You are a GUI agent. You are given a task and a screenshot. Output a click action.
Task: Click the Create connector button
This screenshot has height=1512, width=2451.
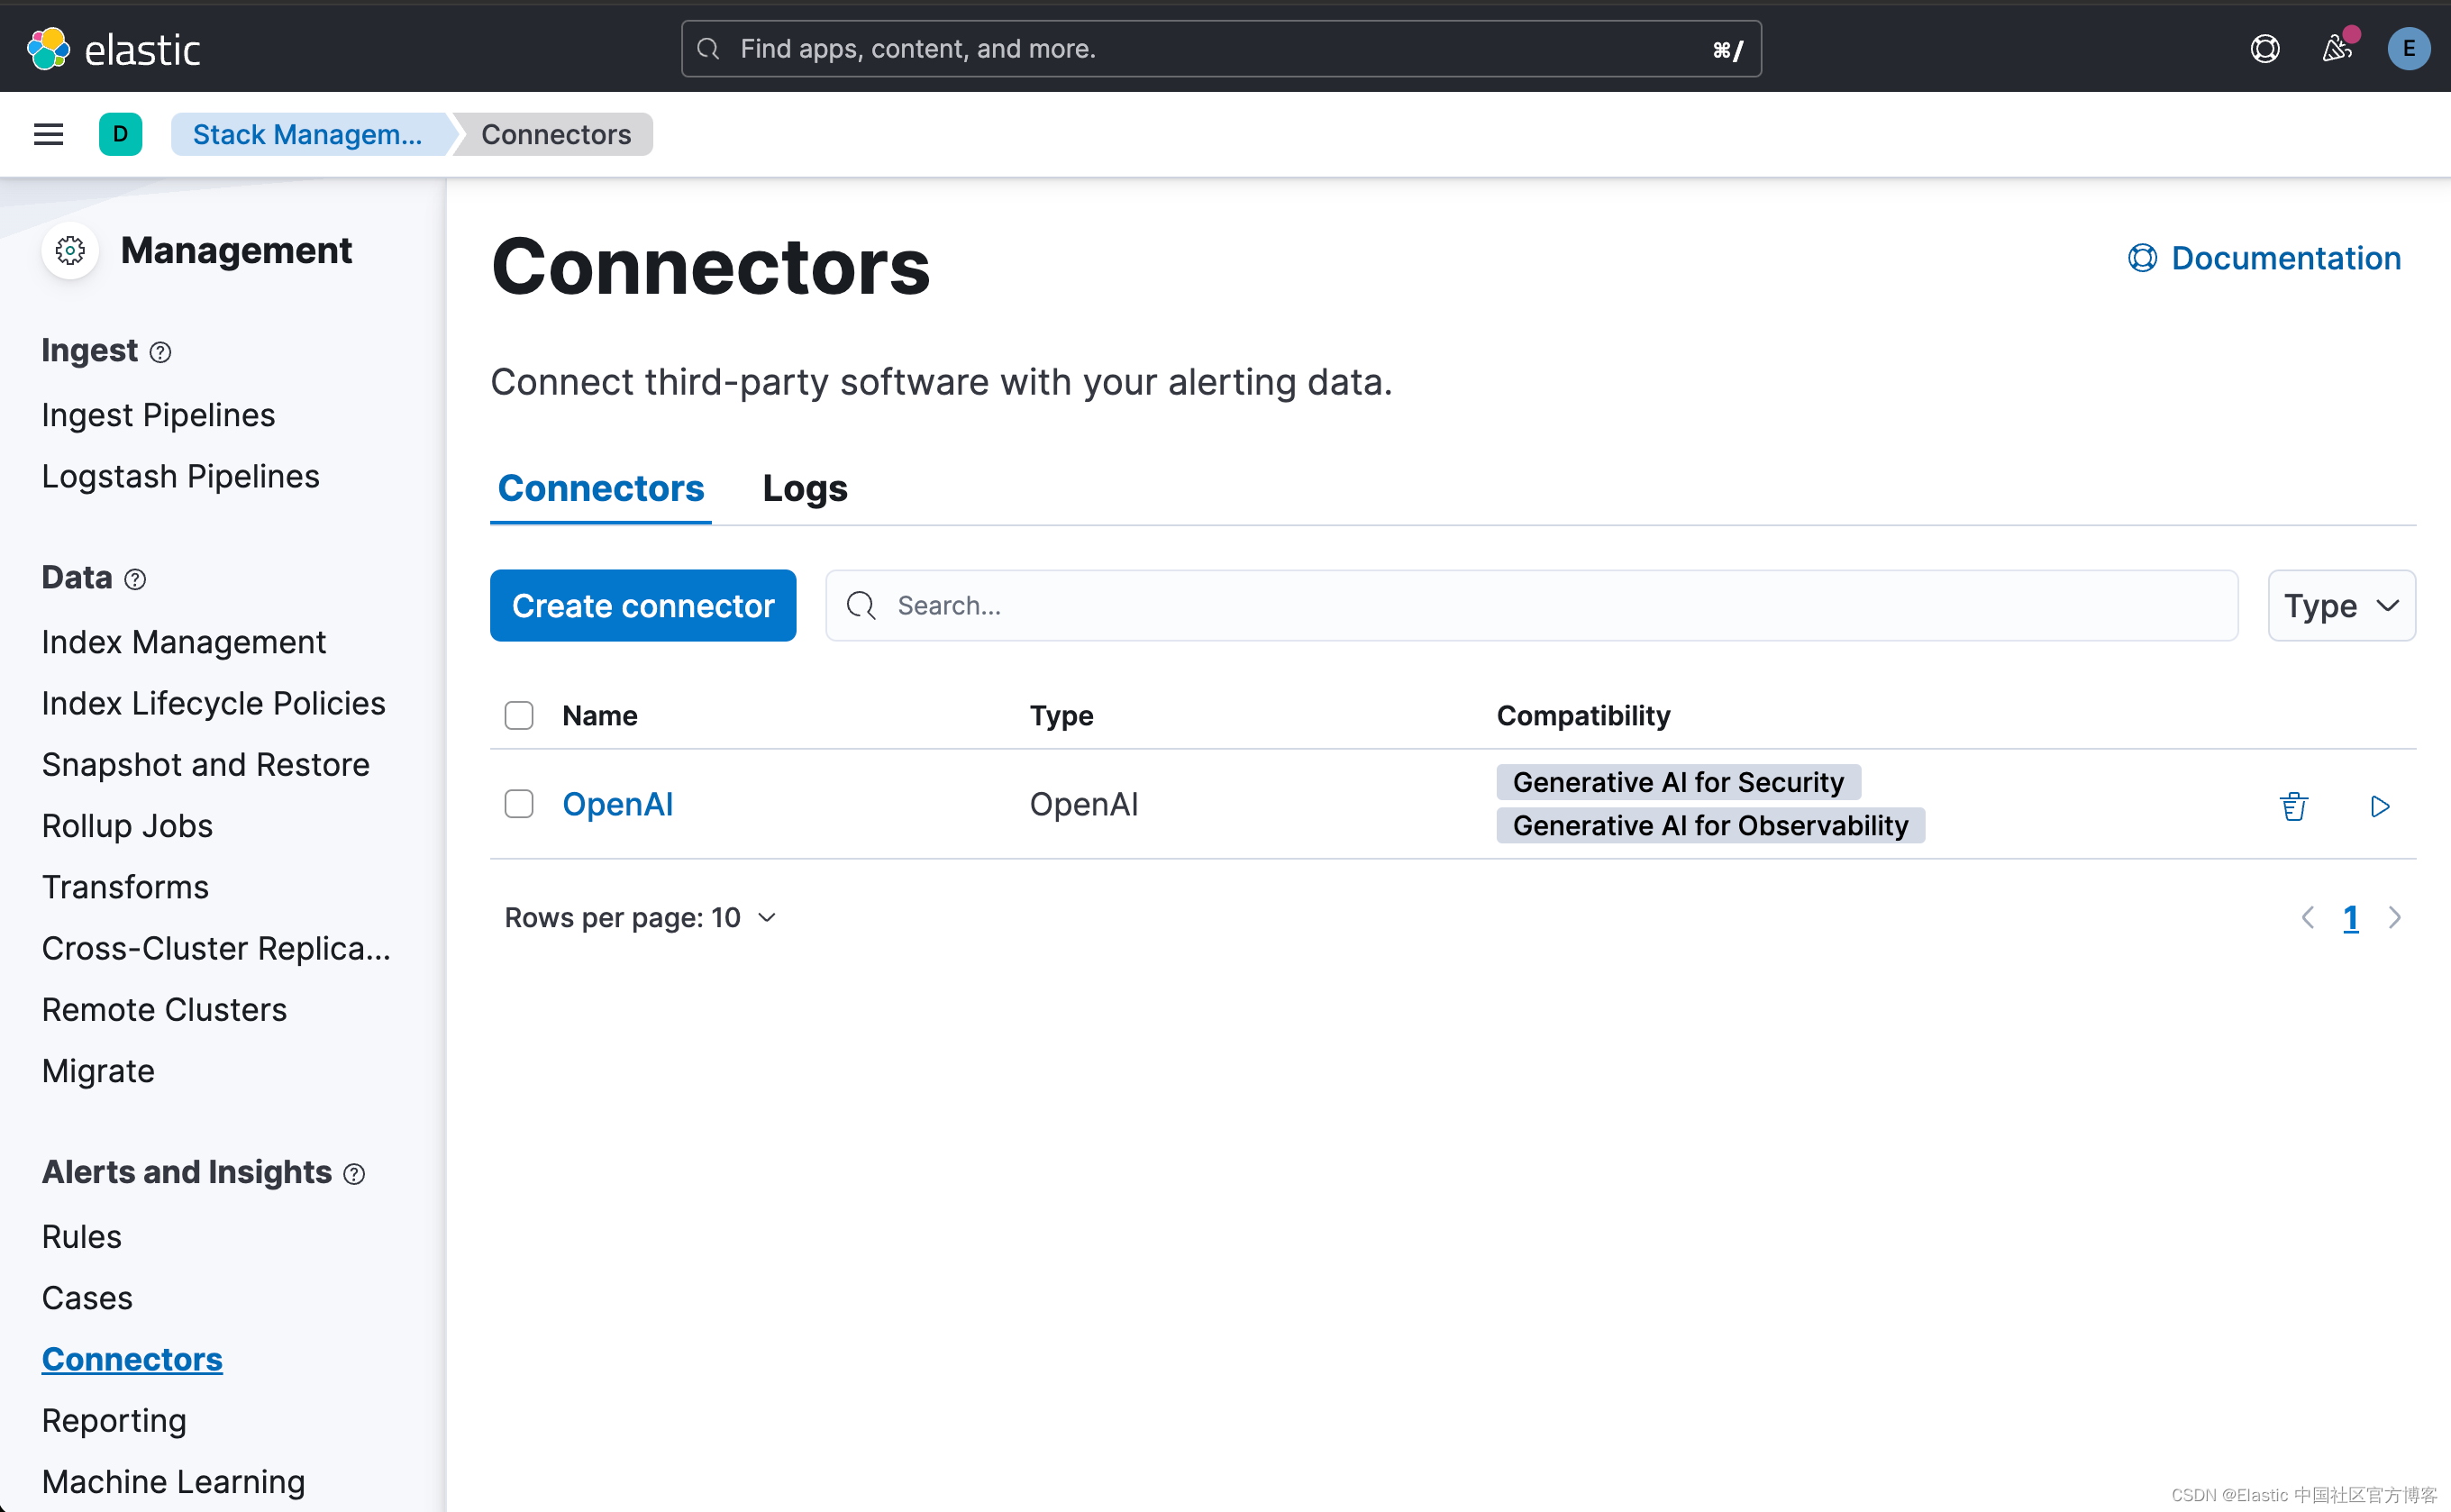click(643, 606)
